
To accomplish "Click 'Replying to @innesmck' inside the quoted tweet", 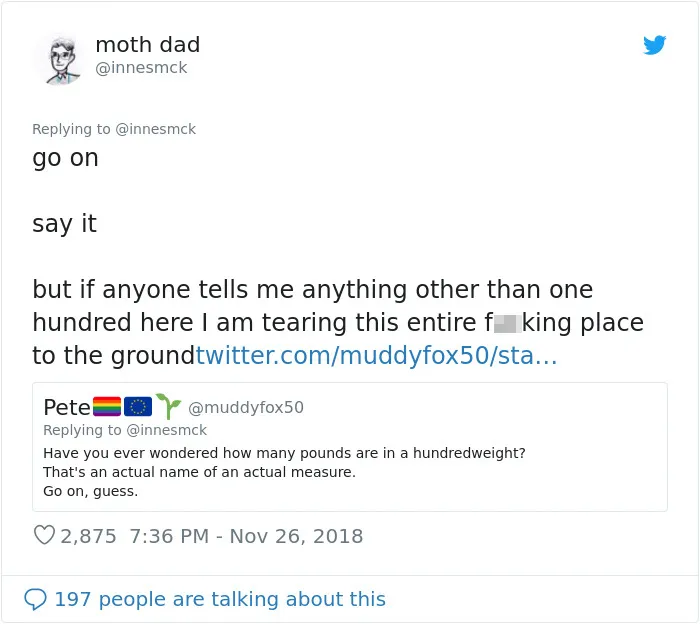I will click(125, 430).
